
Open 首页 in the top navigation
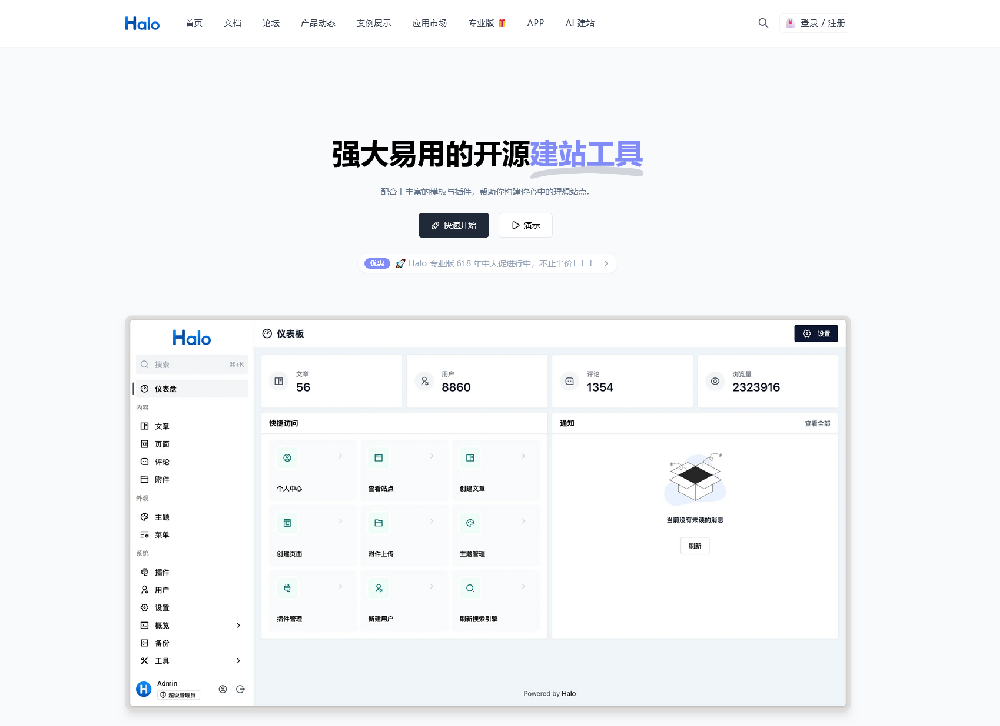click(x=195, y=23)
